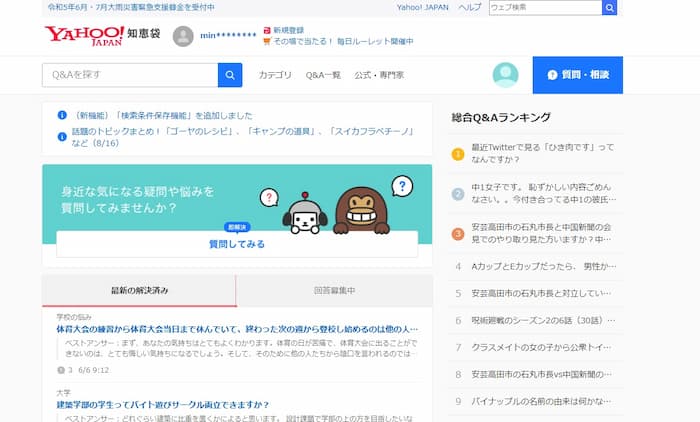
Task: Click the username min******** link
Action: 228,35
